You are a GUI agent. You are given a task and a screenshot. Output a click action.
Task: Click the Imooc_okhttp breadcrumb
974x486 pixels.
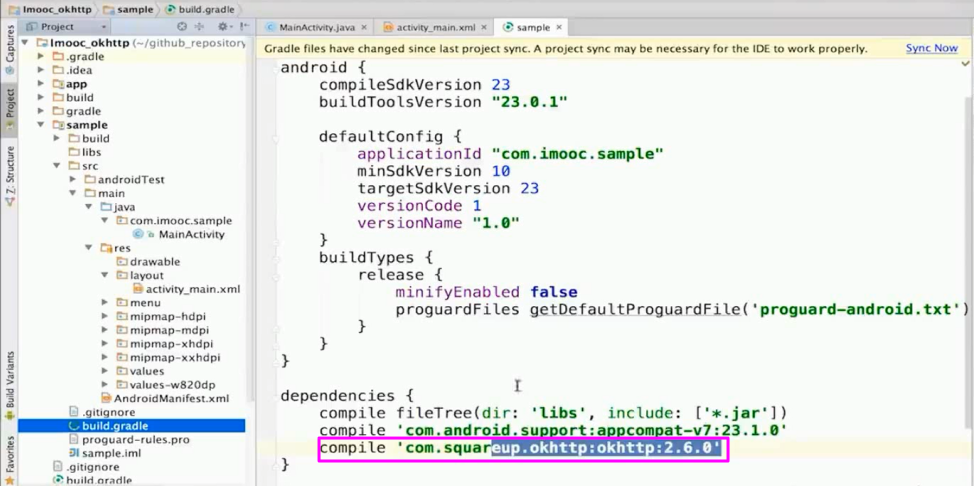point(48,9)
